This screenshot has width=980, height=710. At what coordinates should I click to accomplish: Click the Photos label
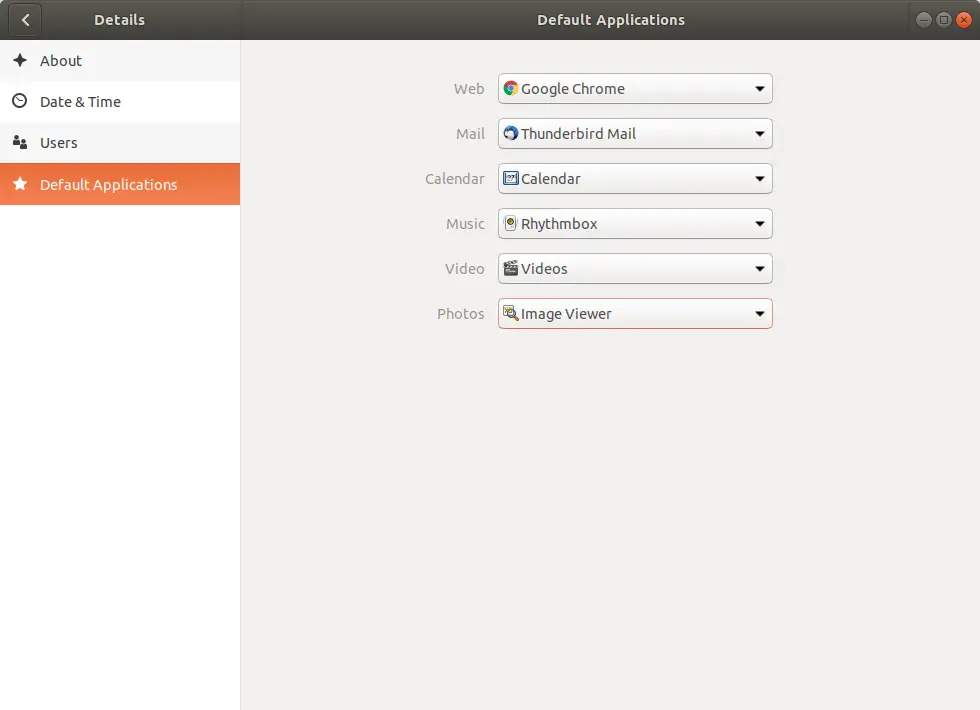pos(461,314)
